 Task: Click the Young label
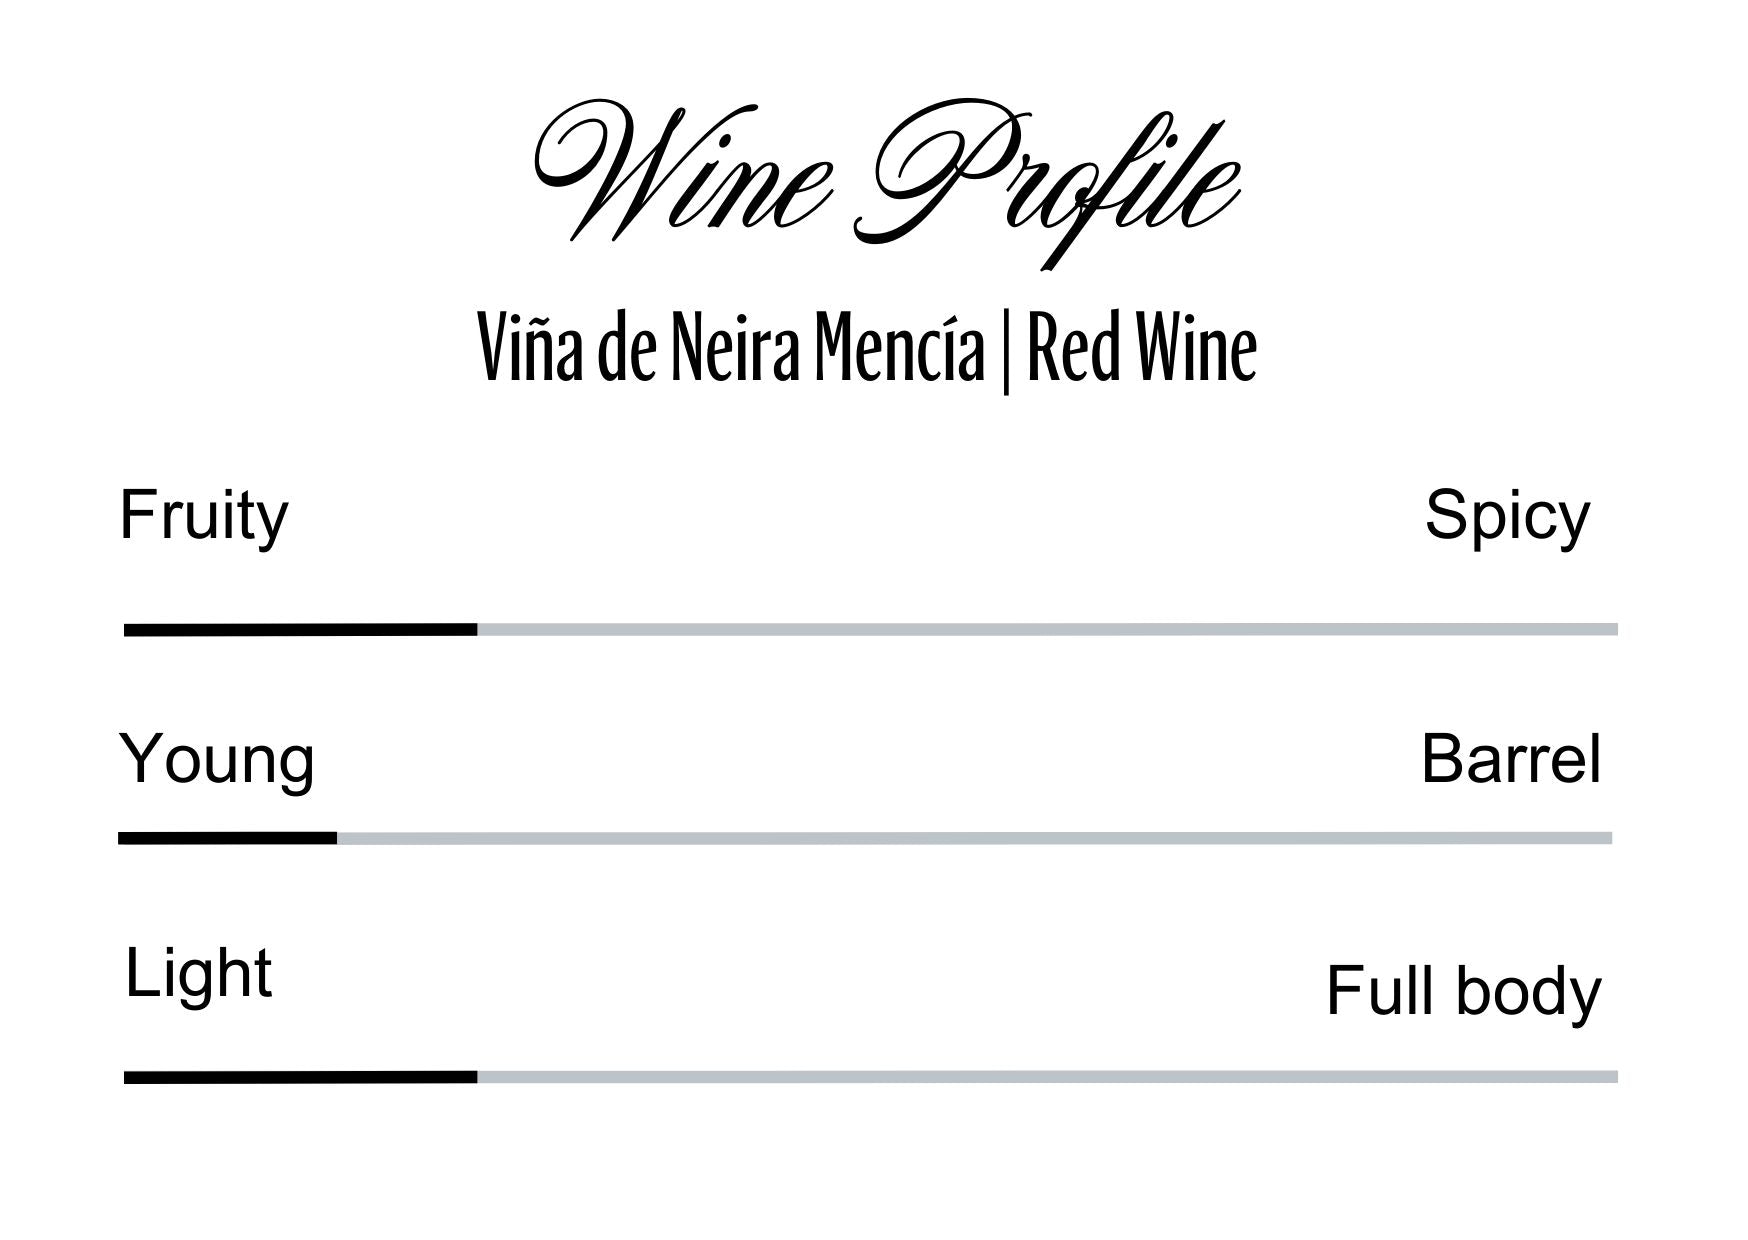tap(217, 760)
